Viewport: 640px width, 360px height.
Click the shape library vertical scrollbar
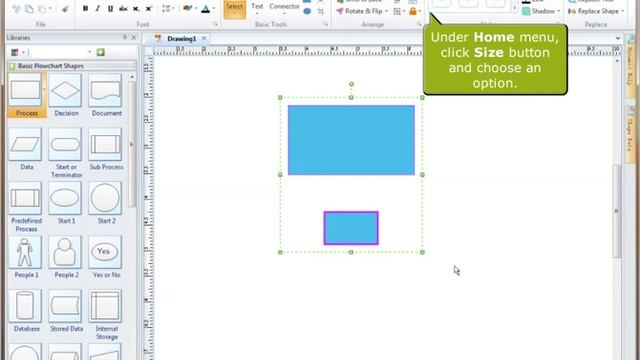point(132,143)
